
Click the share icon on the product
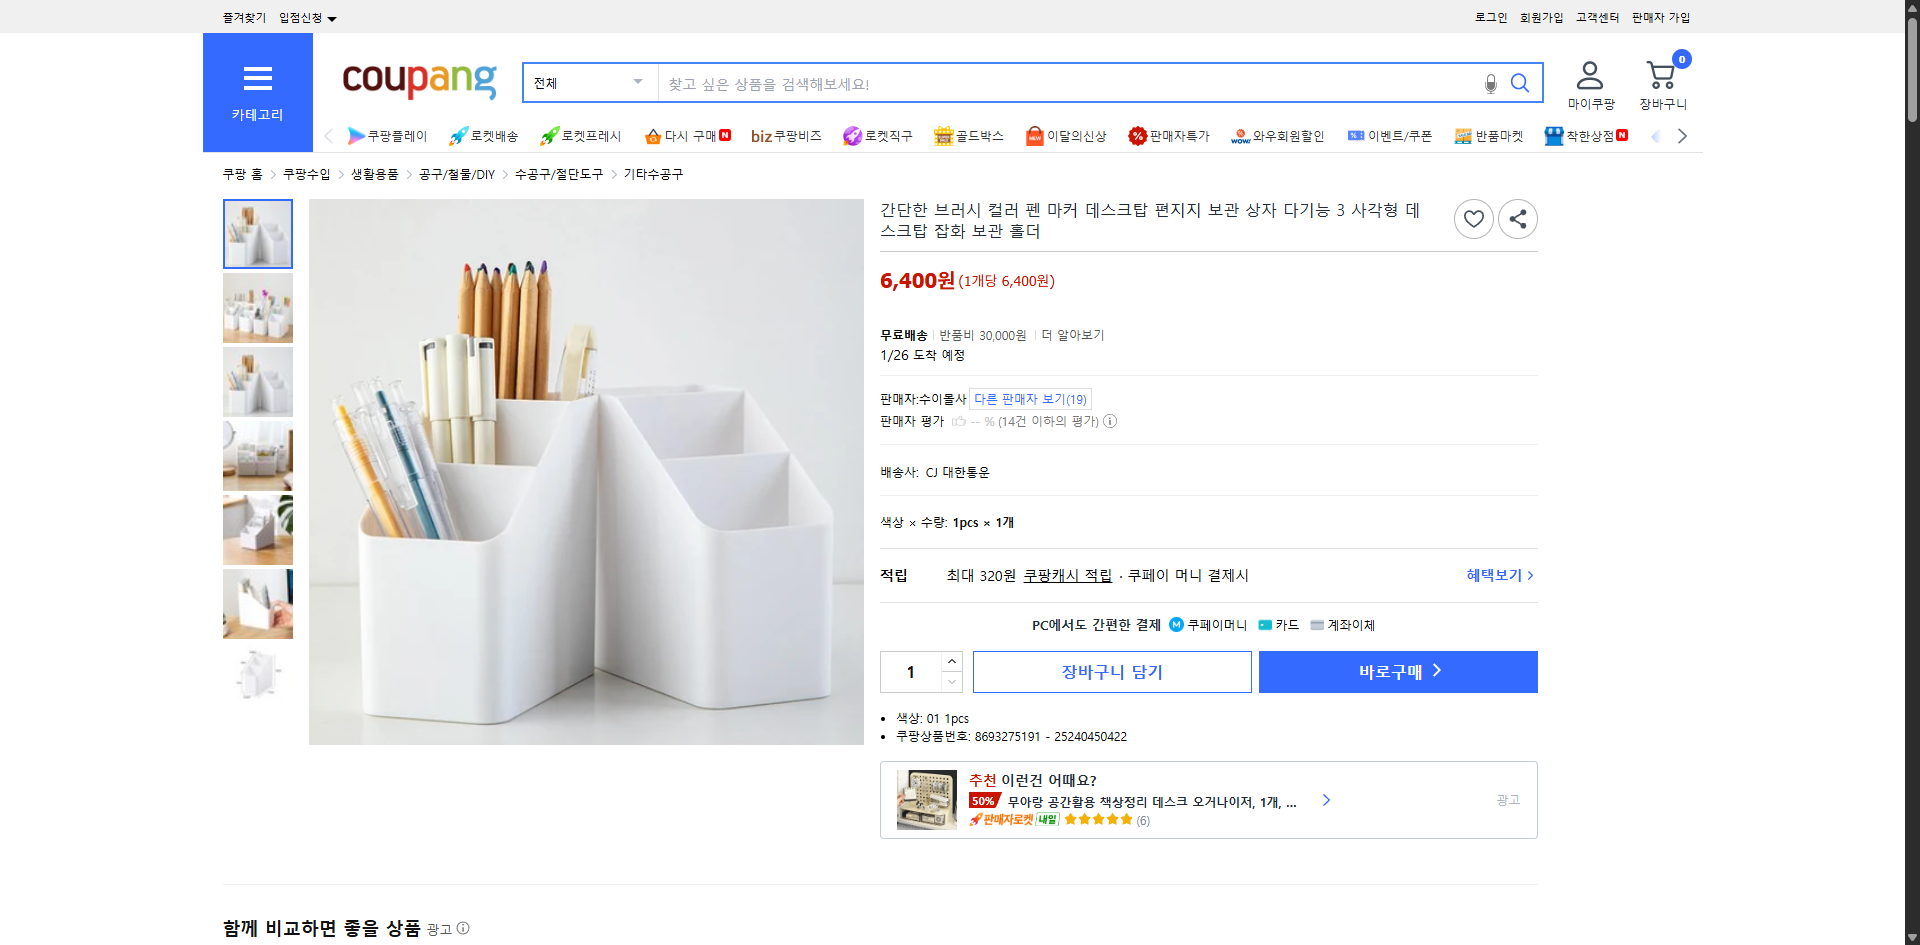(x=1517, y=218)
